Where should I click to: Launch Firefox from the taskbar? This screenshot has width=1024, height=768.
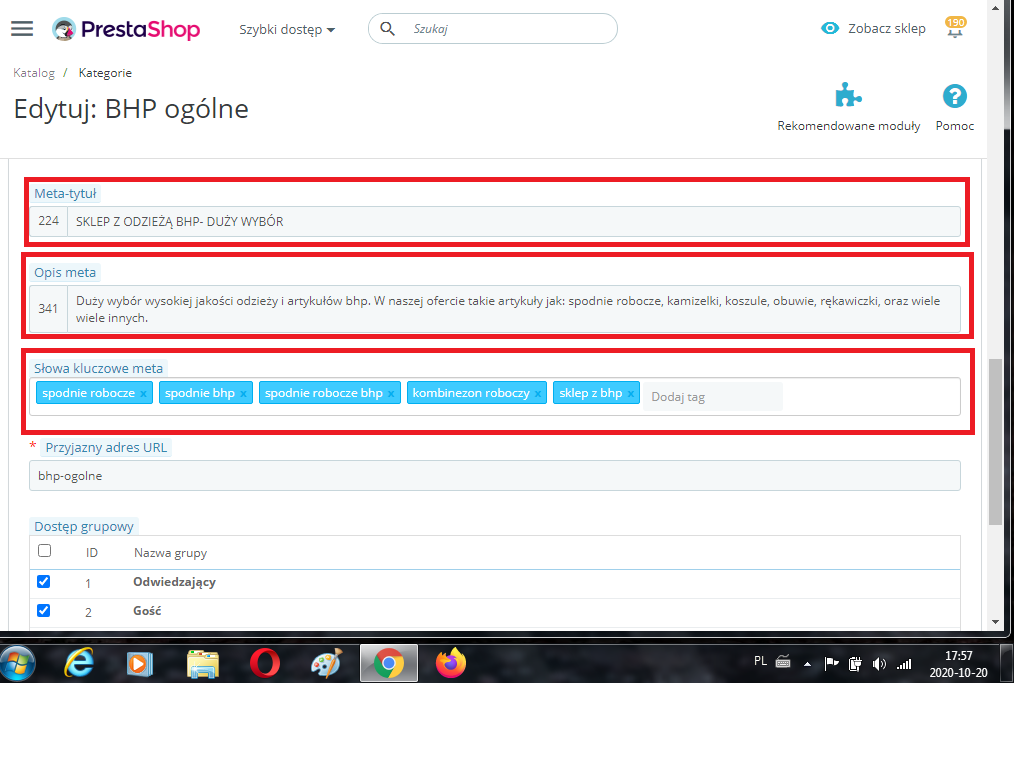[451, 664]
